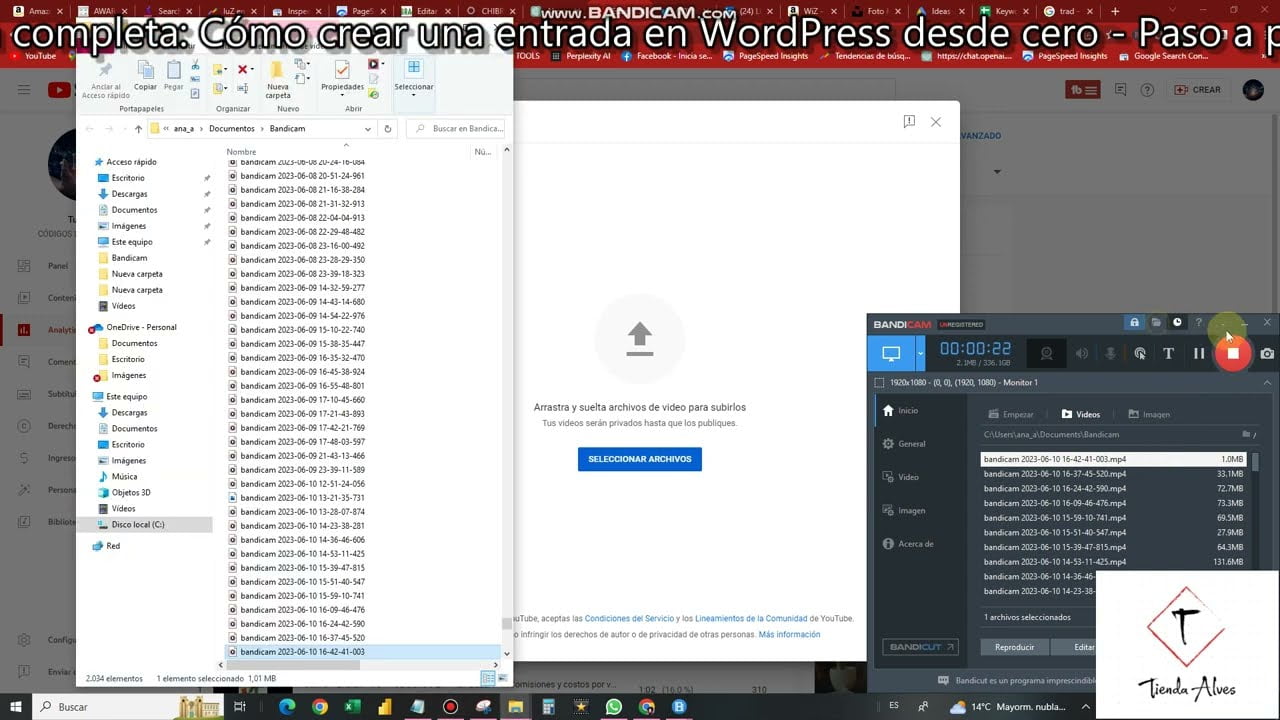1280x720 pixels.
Task: Switch to Videos tab in Bandicam
Action: tap(1081, 414)
